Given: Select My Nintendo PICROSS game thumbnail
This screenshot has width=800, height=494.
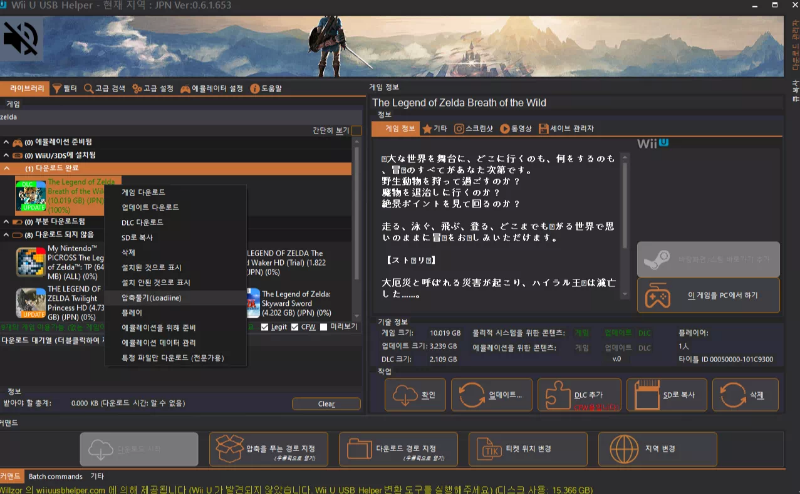Looking at the screenshot, I should point(31,262).
